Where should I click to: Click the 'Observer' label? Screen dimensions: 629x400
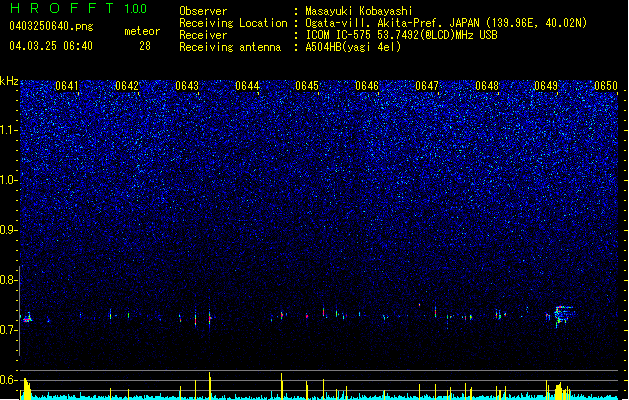point(203,11)
